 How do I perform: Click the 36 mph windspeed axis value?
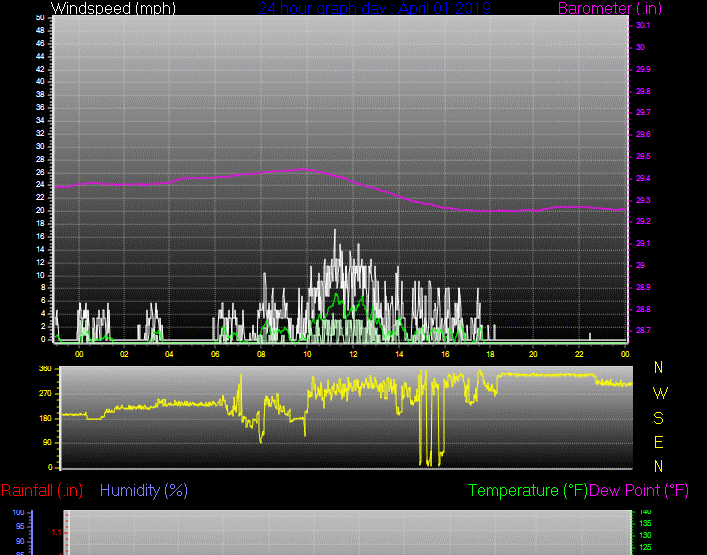40,107
